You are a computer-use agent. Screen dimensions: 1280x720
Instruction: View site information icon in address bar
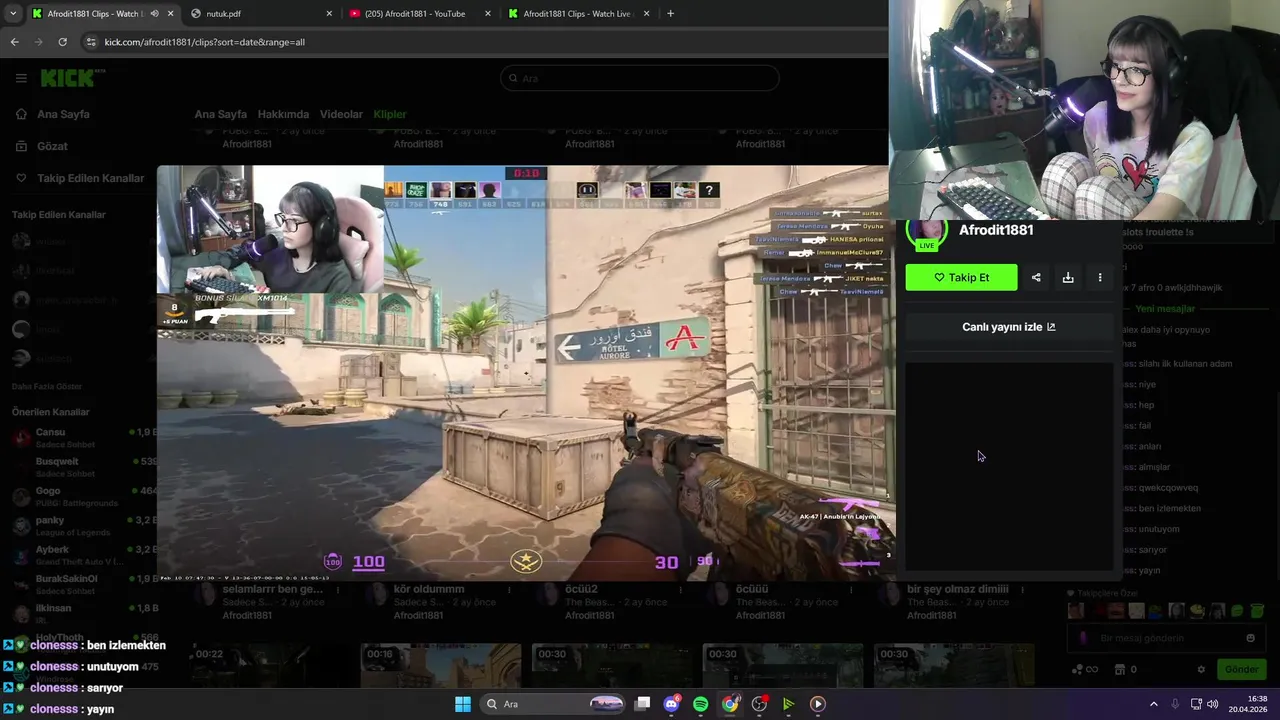click(x=91, y=42)
